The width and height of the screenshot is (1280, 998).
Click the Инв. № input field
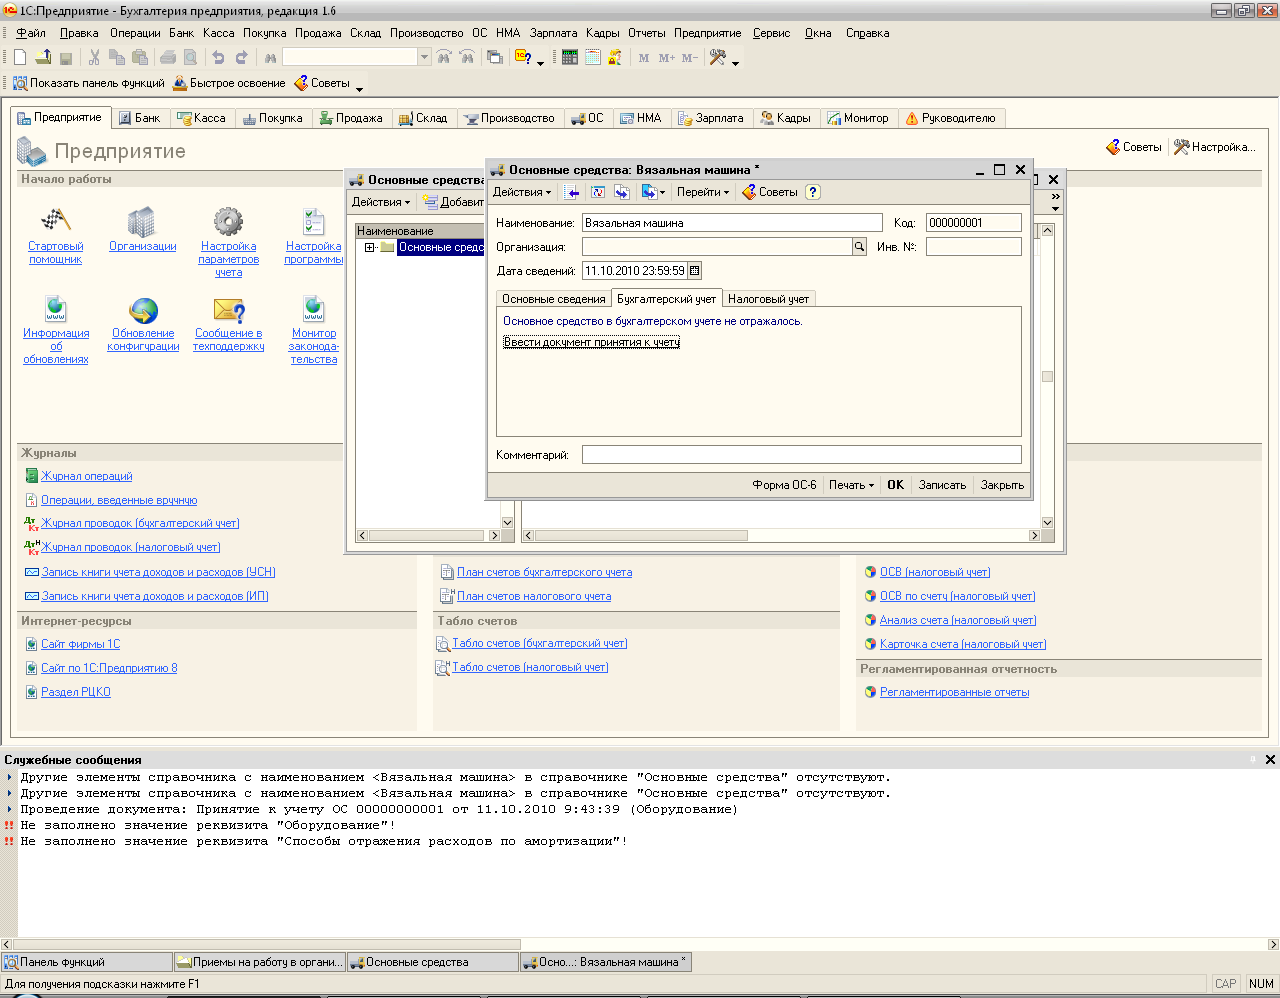pos(974,246)
